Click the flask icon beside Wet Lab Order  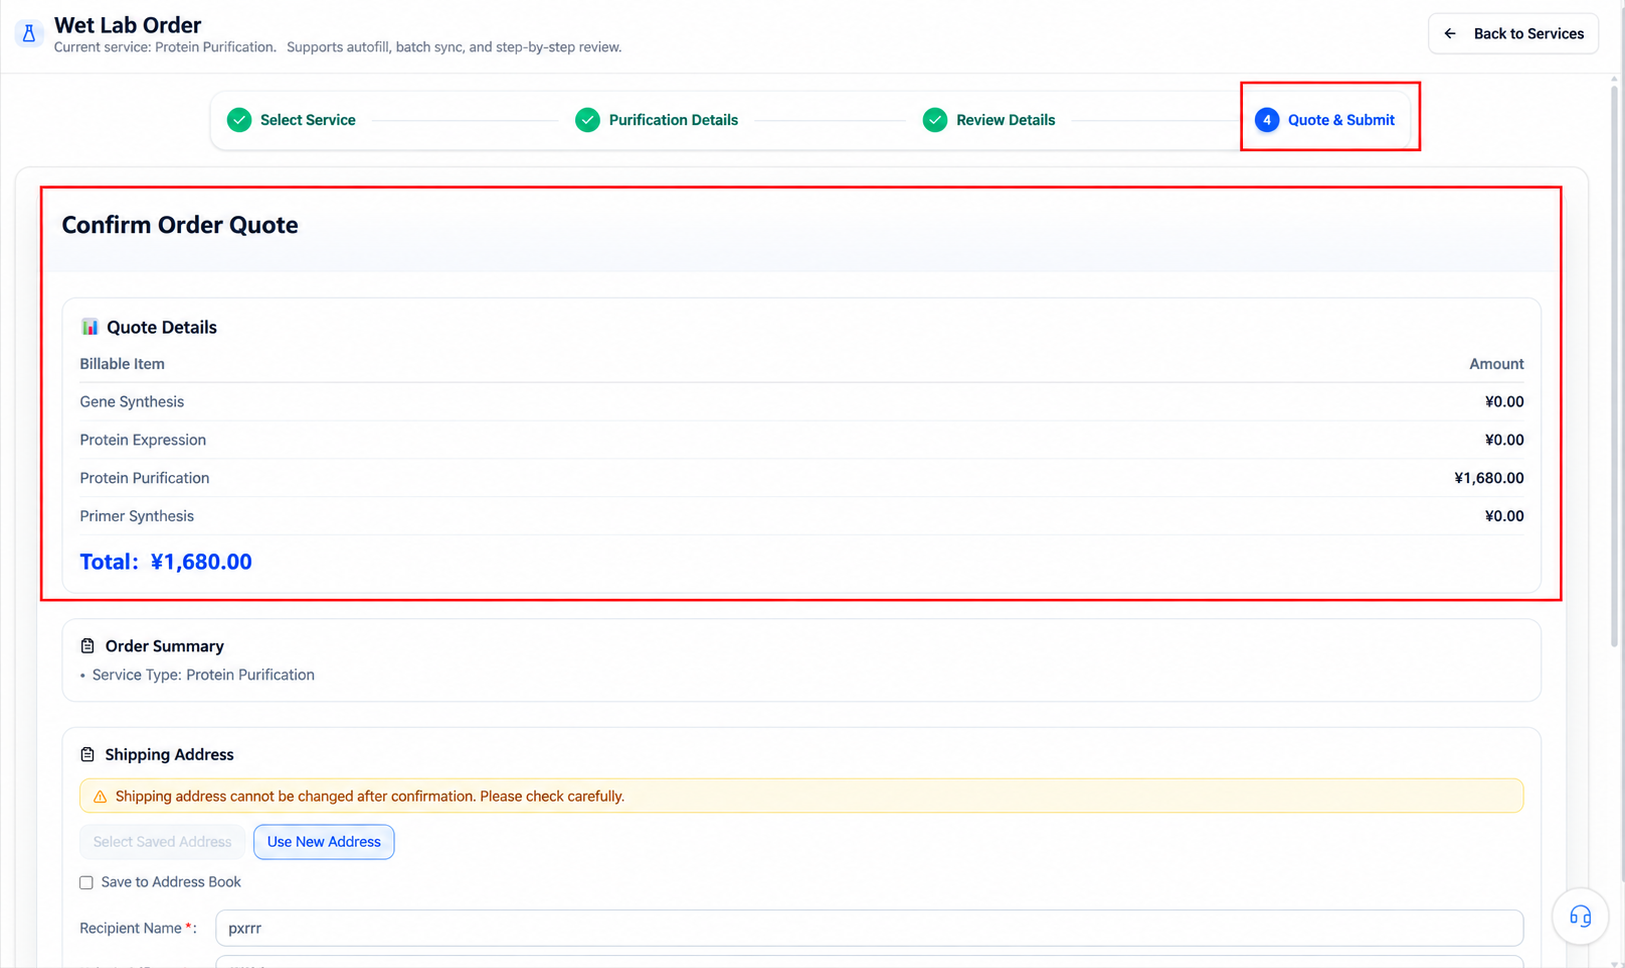coord(29,34)
